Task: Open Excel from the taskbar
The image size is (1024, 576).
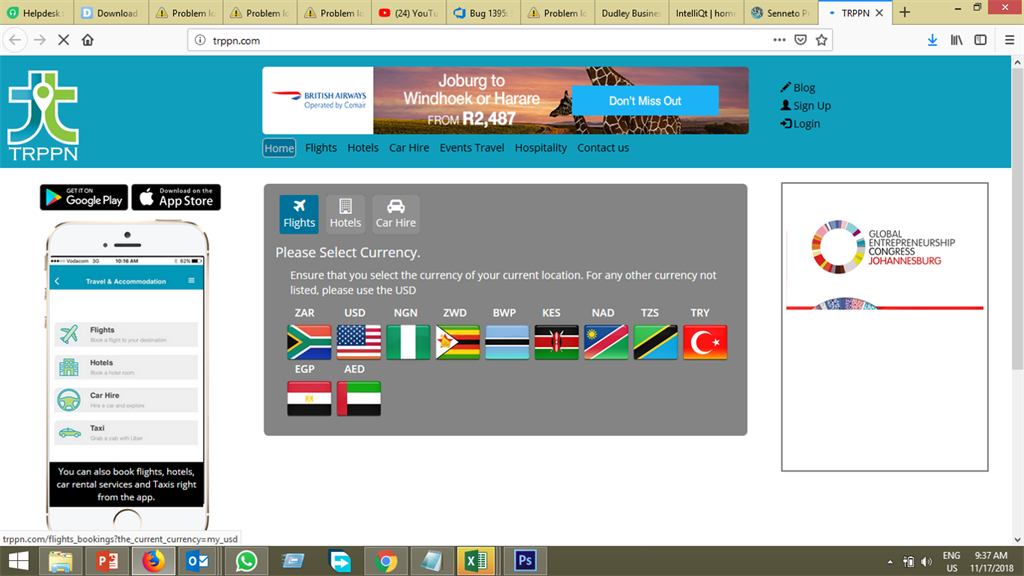Action: [x=476, y=561]
